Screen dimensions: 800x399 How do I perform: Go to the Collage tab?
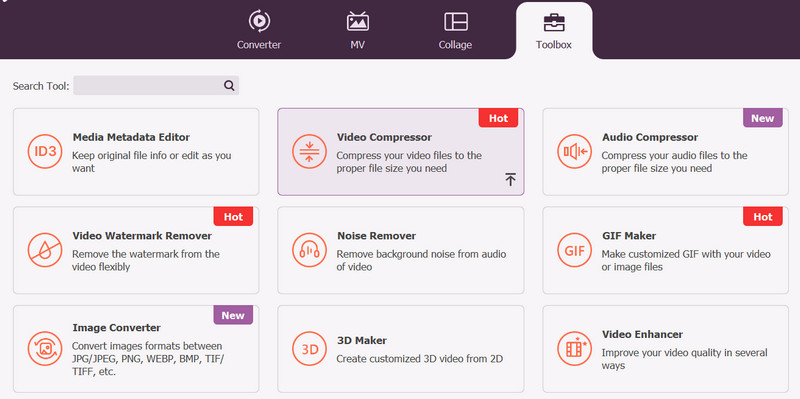pos(455,31)
